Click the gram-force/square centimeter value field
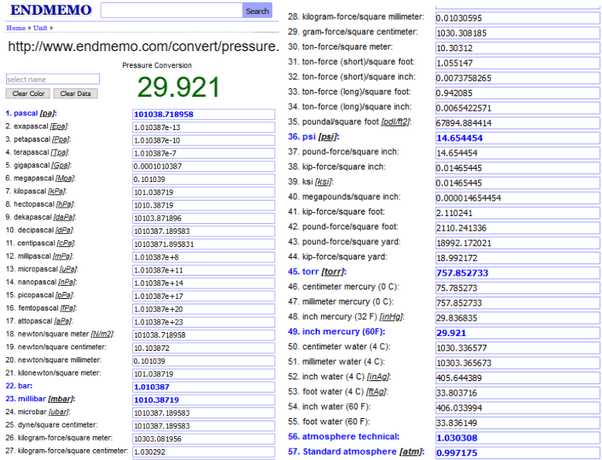This screenshot has width=602, height=460. tap(518, 33)
